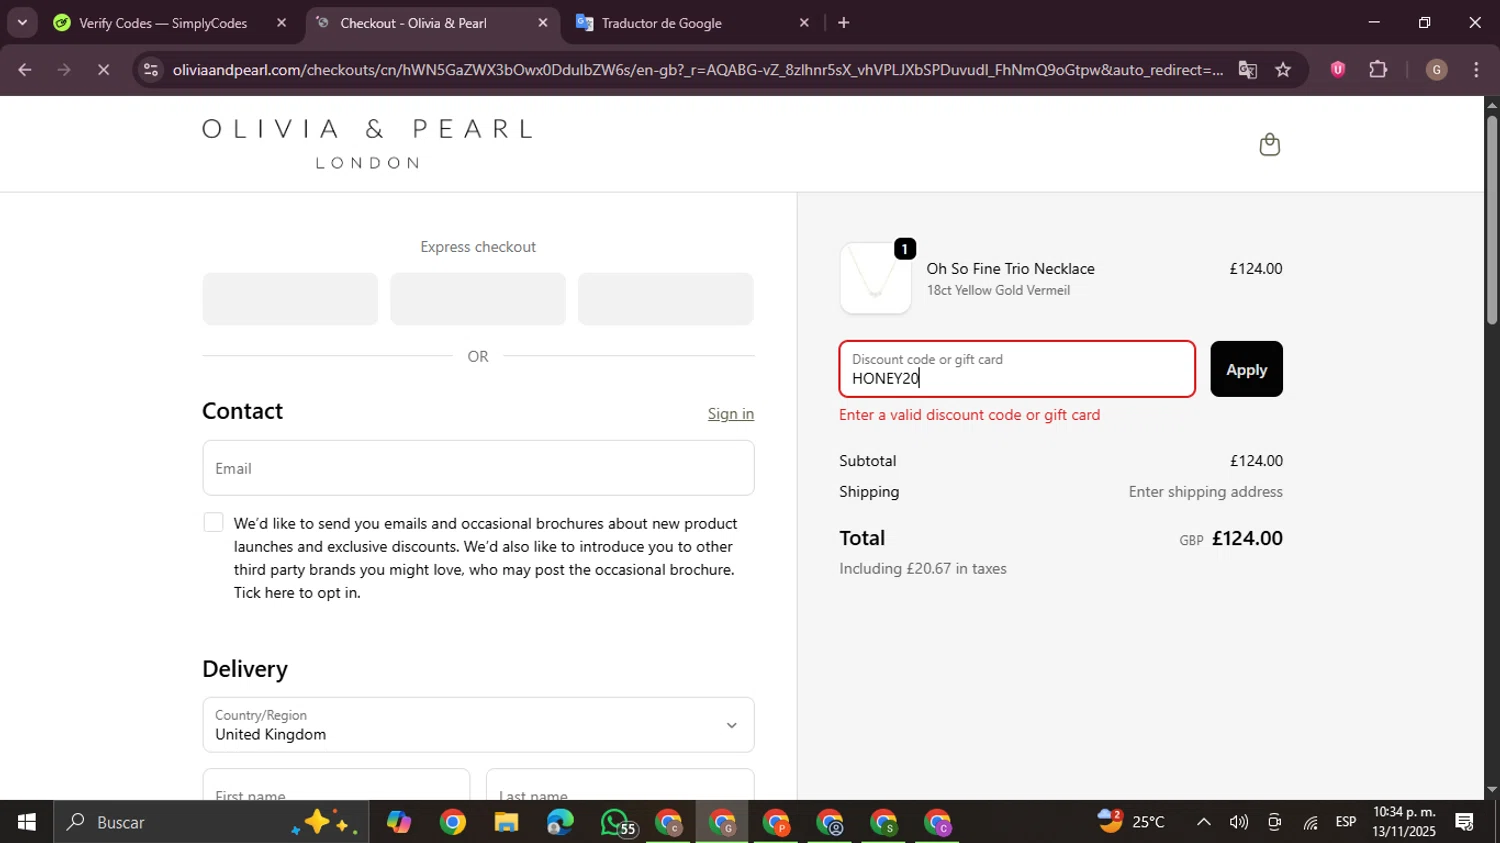This screenshot has width=1500, height=843.
Task: Click the Google Translate page icon
Action: [x=1247, y=70]
